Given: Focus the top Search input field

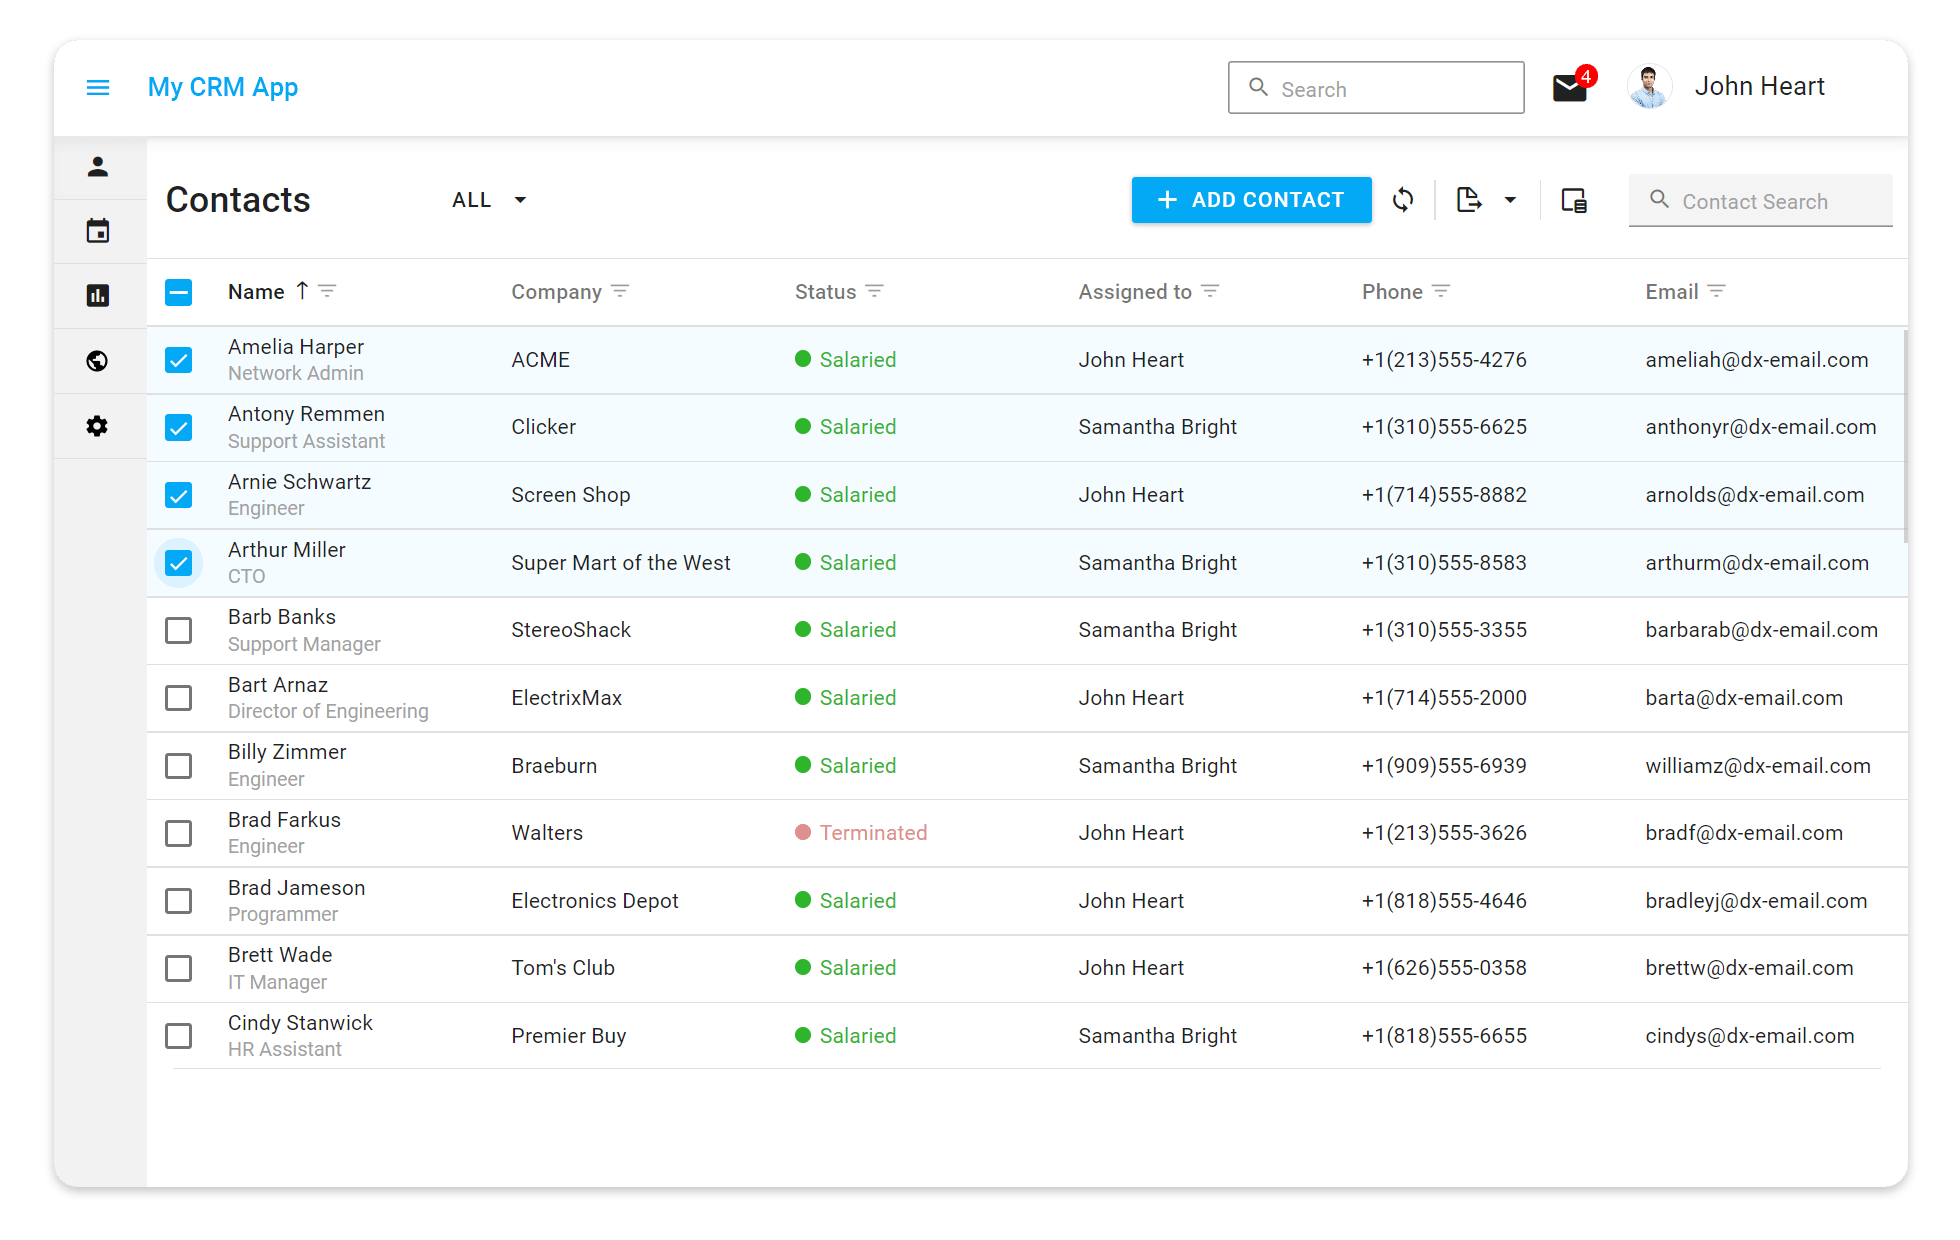Looking at the screenshot, I should click(x=1376, y=88).
